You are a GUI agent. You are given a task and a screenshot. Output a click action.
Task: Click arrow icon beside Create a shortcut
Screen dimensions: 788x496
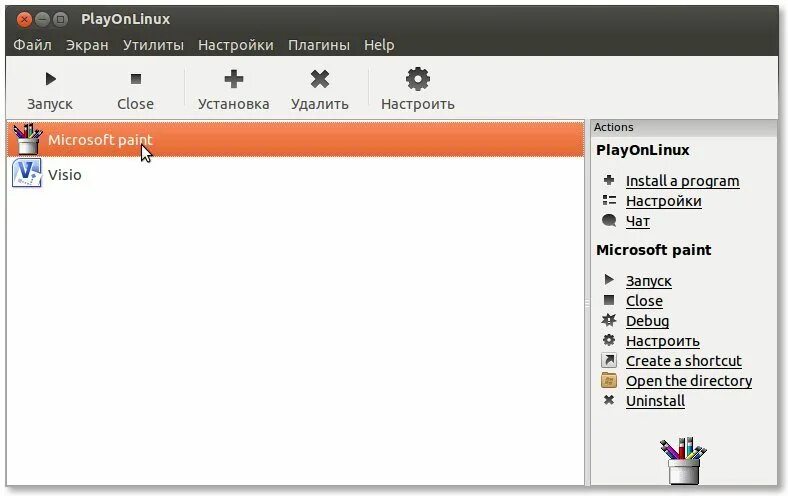[x=609, y=360]
